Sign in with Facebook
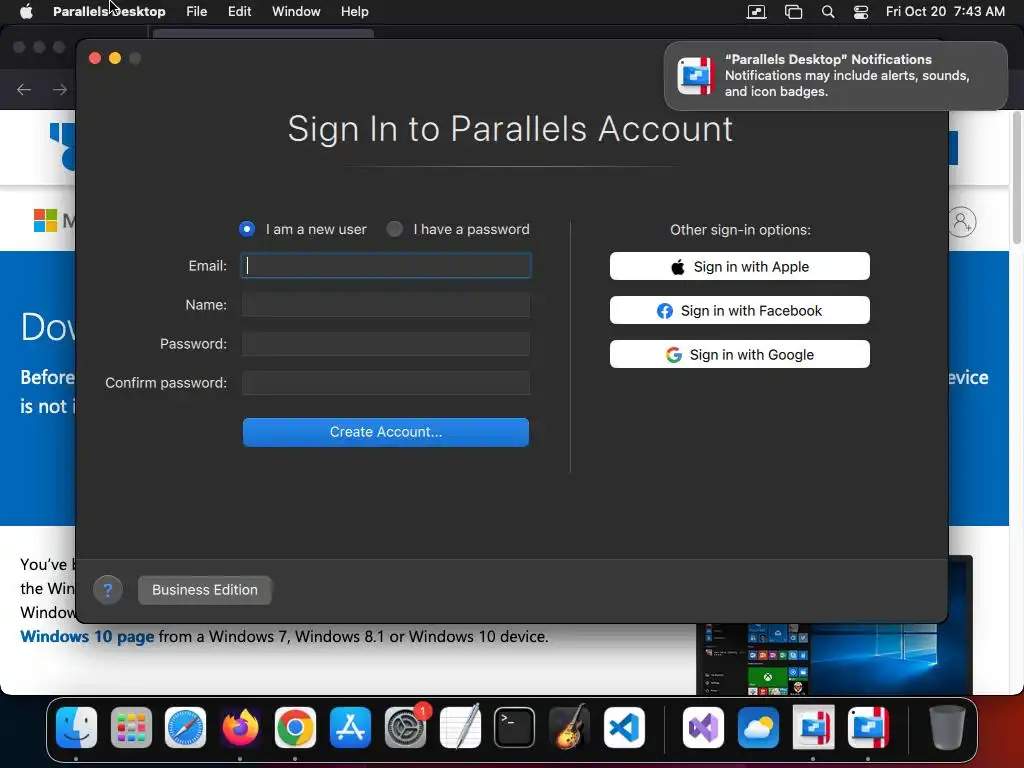This screenshot has width=1024, height=768. [740, 311]
